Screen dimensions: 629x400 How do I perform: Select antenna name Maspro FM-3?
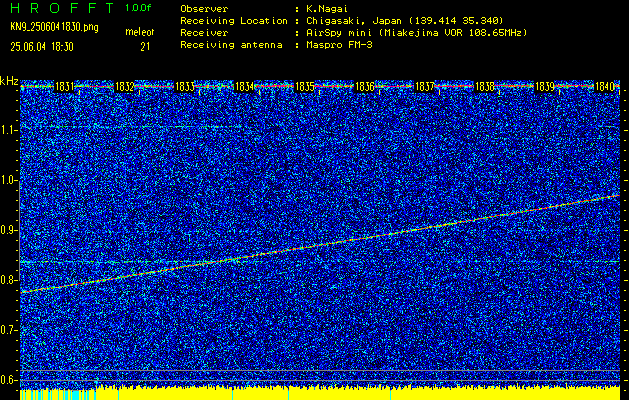click(339, 45)
